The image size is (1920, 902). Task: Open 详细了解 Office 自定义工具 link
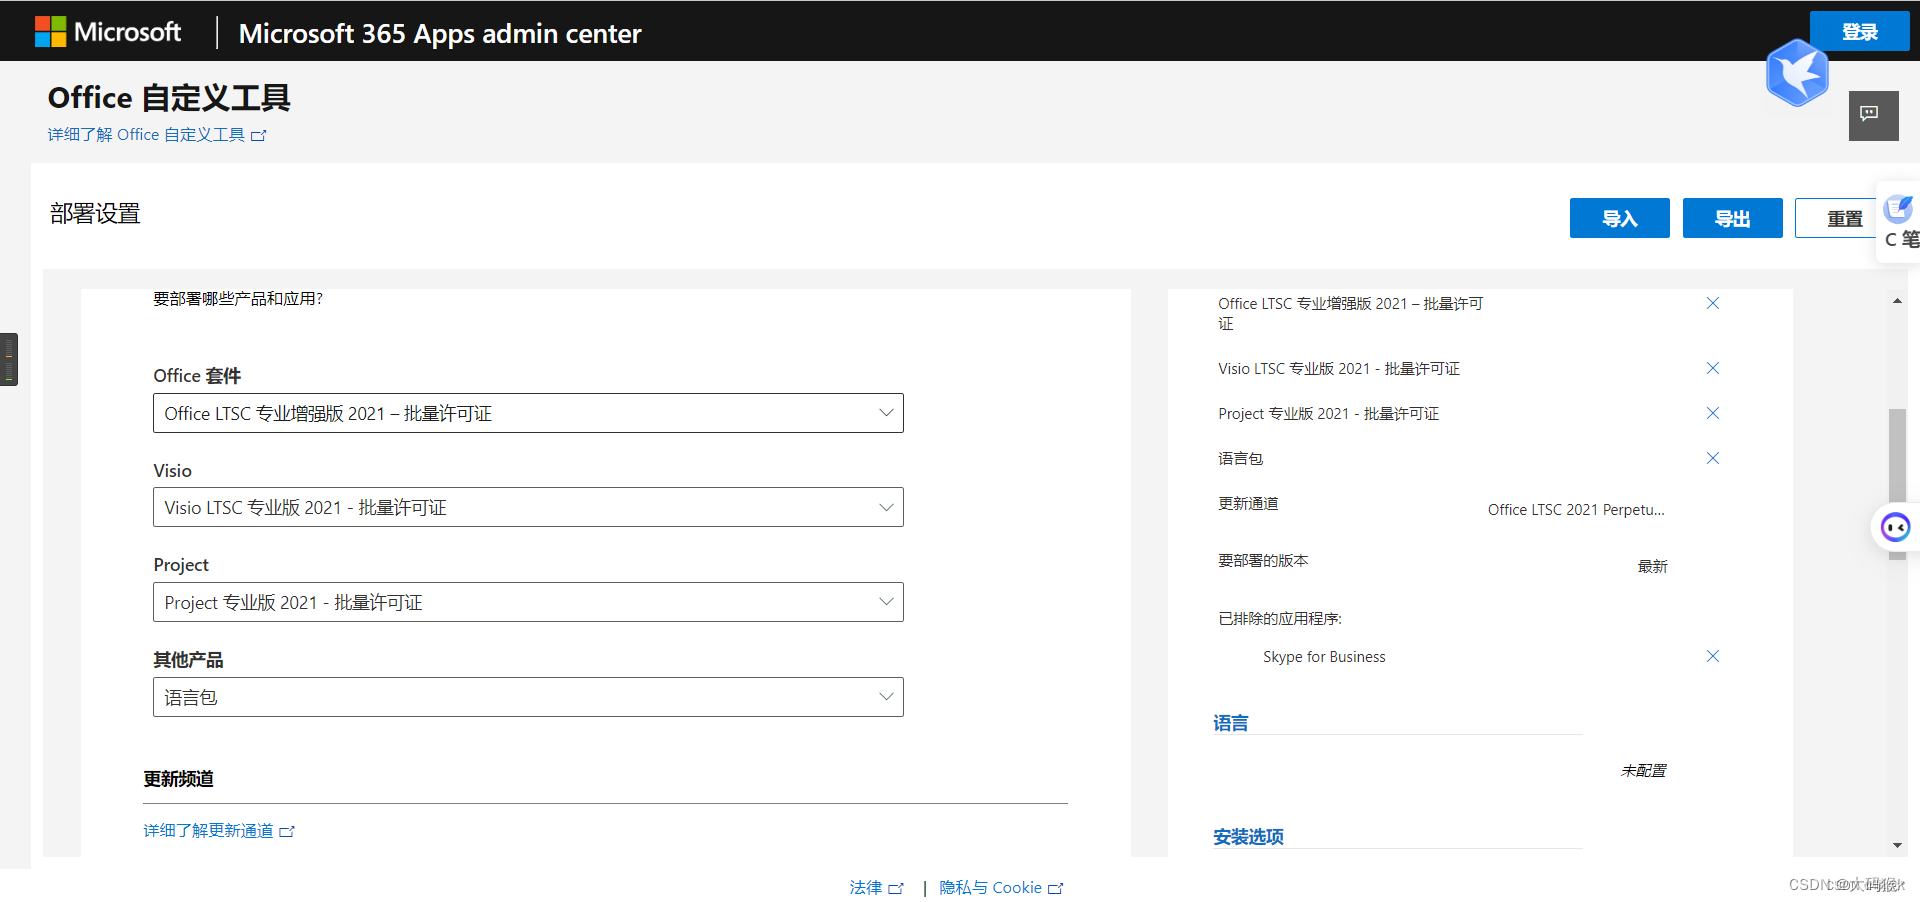(x=156, y=134)
